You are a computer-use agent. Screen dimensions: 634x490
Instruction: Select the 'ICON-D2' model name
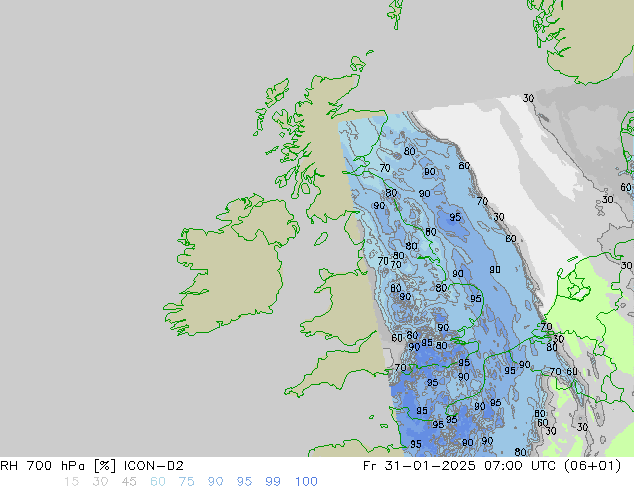click(x=154, y=466)
